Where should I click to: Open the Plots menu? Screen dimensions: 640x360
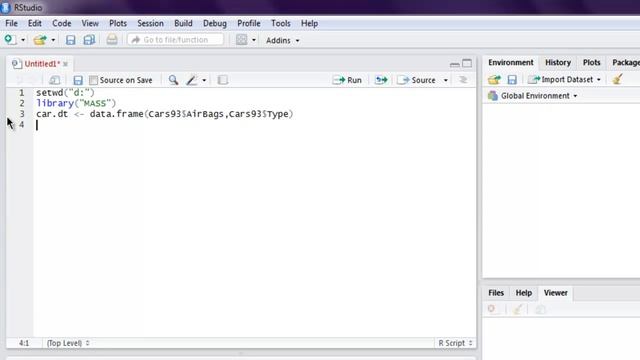click(x=118, y=23)
